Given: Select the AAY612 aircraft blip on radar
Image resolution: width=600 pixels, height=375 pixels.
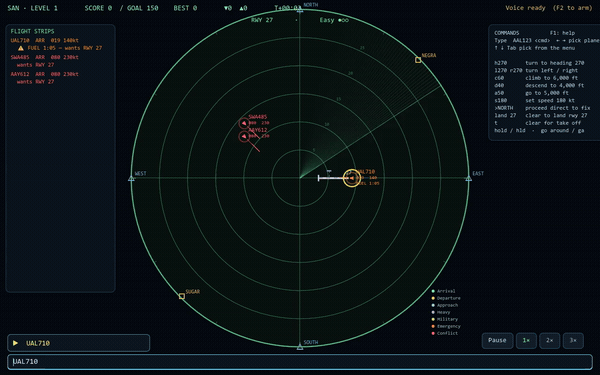Looking at the screenshot, I should 244,136.
